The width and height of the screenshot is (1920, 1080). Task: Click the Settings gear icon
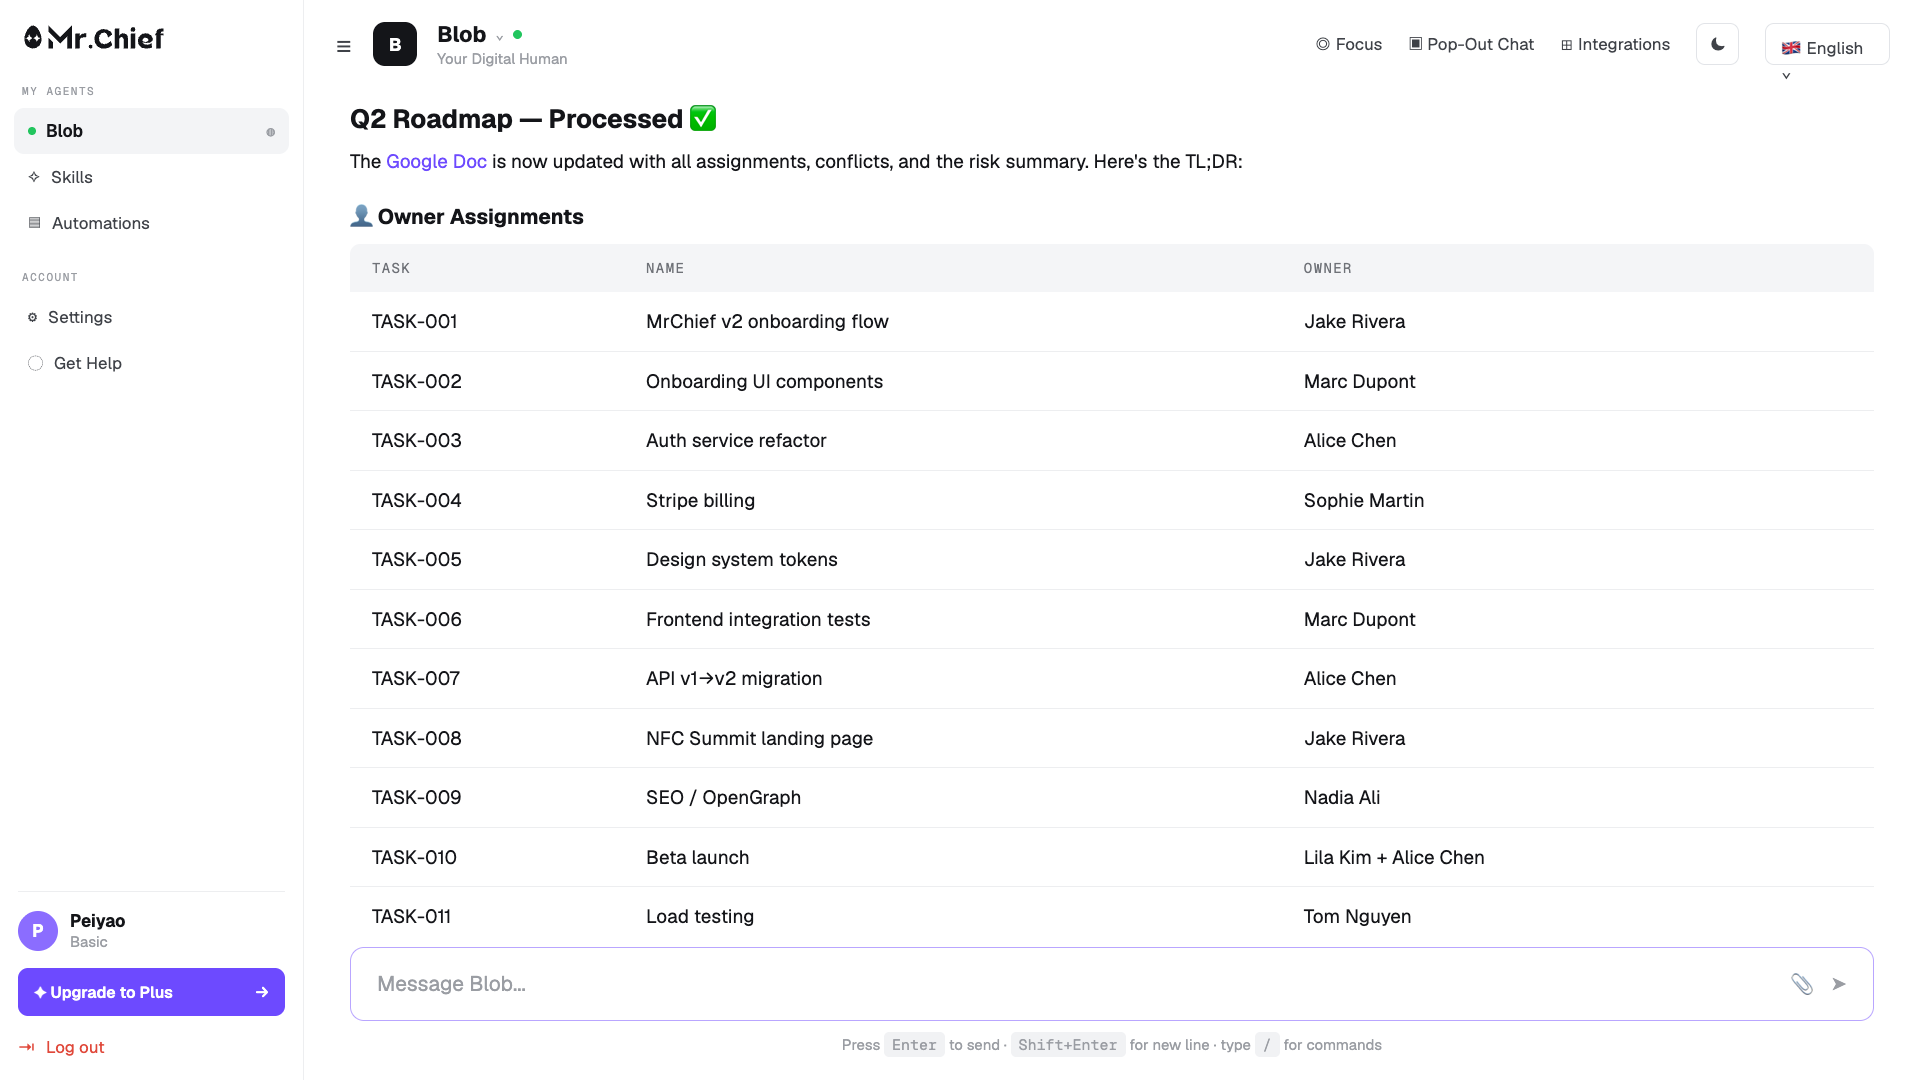pos(32,317)
